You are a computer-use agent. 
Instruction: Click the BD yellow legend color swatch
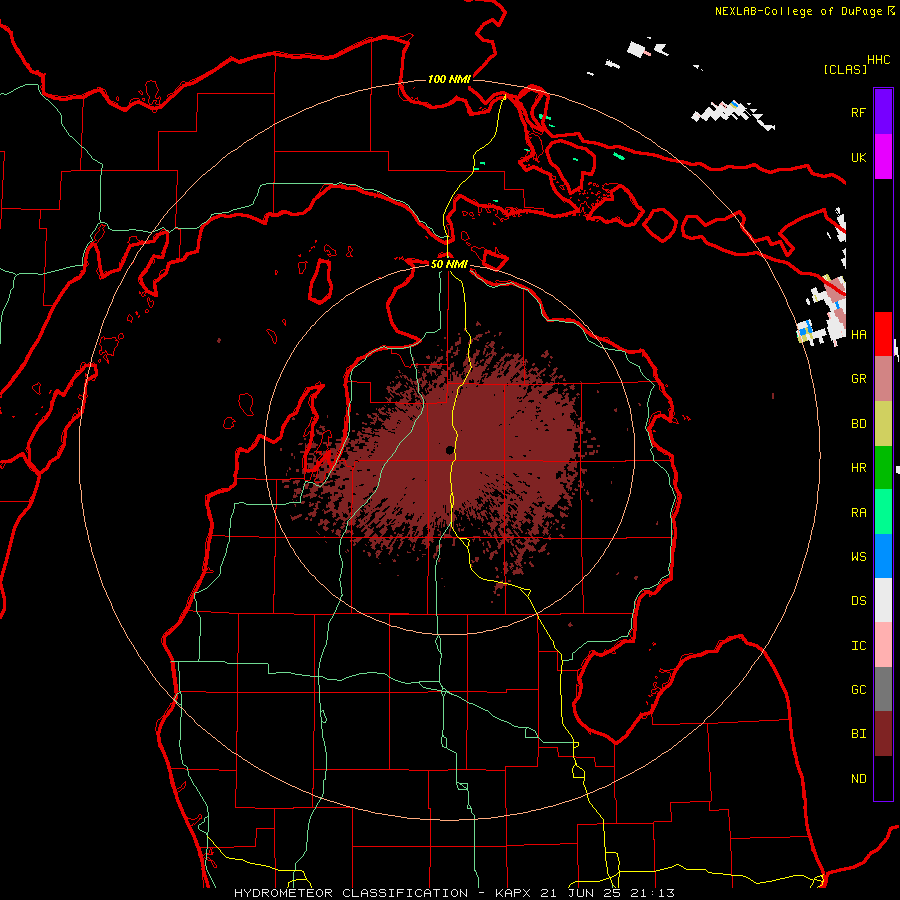883,424
